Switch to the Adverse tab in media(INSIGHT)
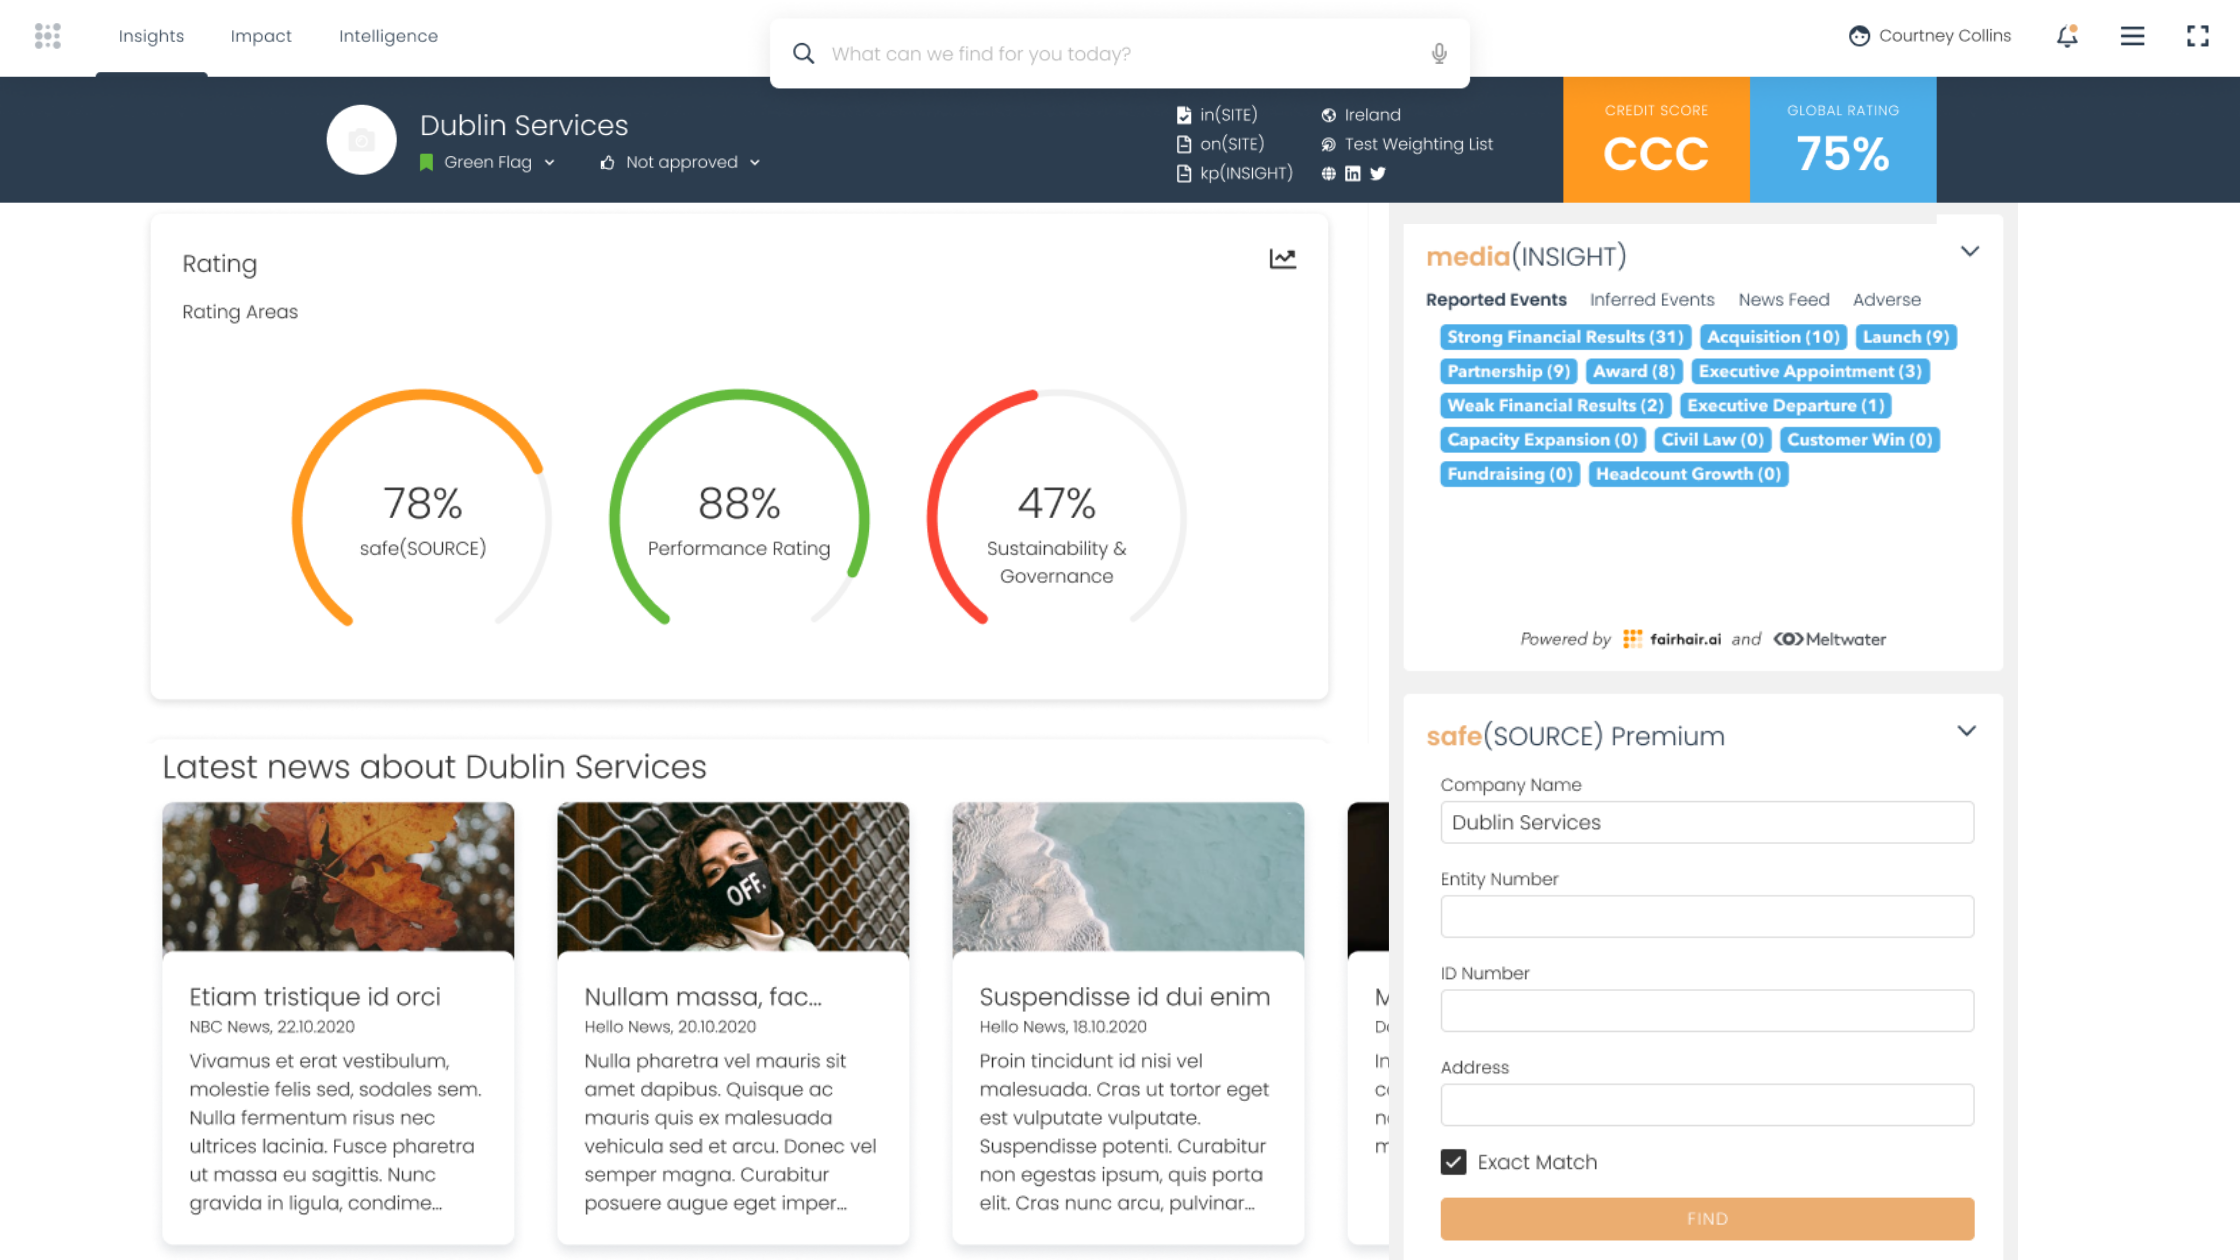 pyautogui.click(x=1886, y=298)
